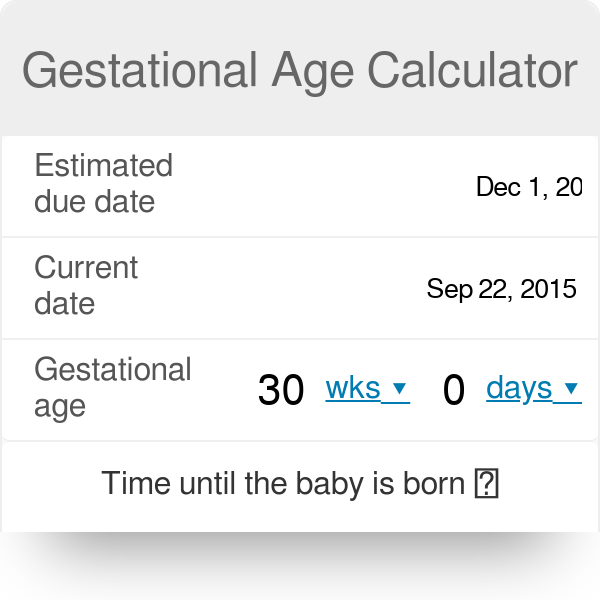This screenshot has width=600, height=600.
Task: Click the Estimated due date label
Action: point(103,183)
